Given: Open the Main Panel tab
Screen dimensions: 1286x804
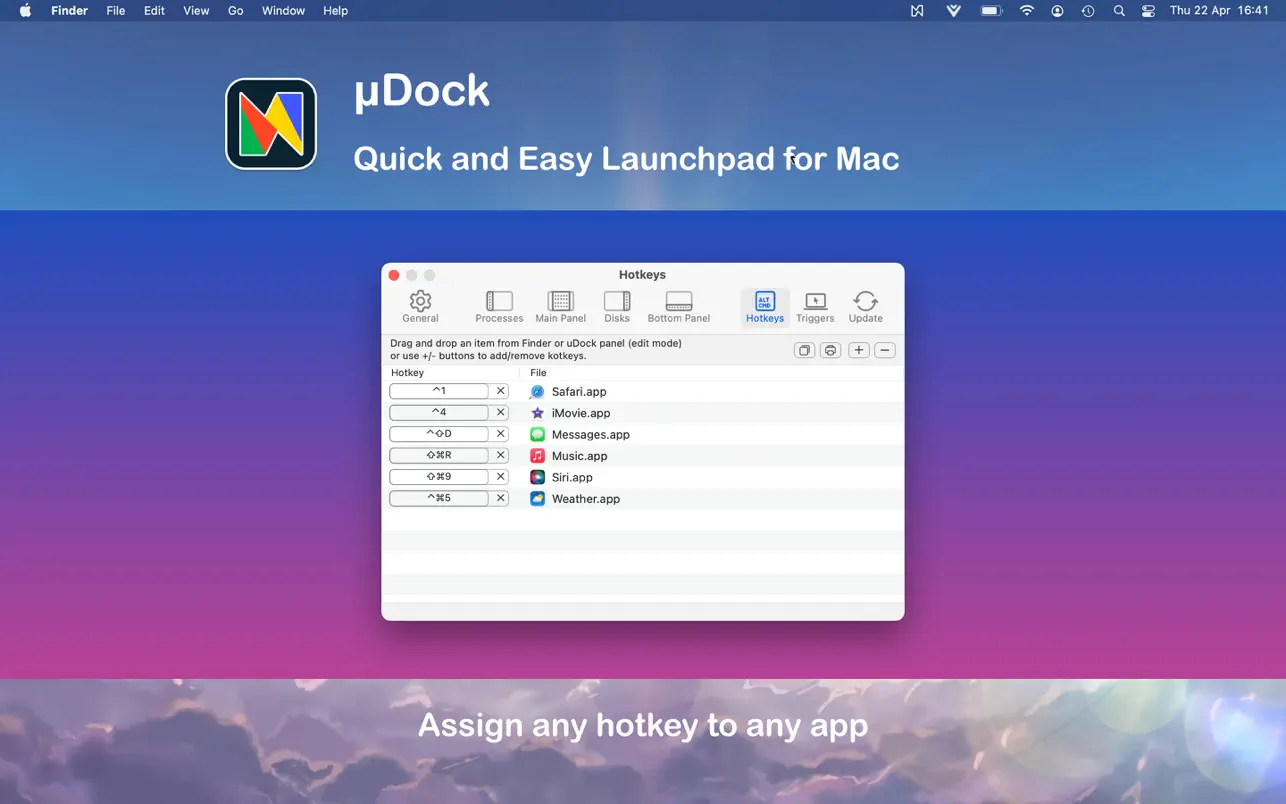Looking at the screenshot, I should (x=560, y=306).
